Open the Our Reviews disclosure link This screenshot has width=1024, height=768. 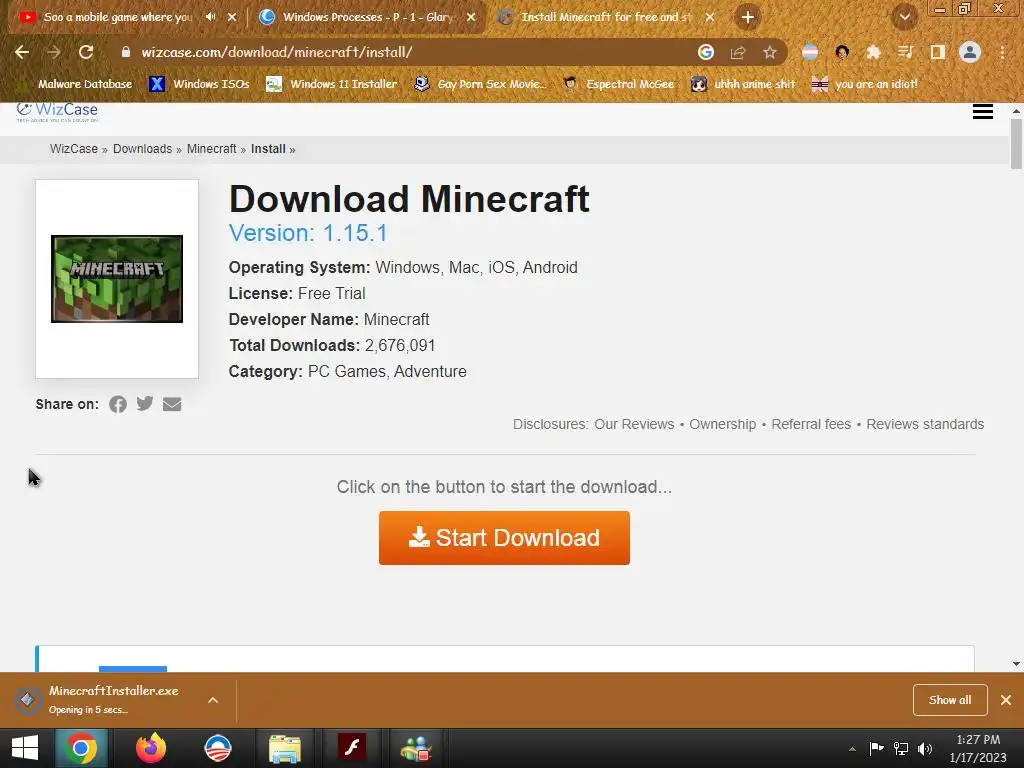pos(634,424)
